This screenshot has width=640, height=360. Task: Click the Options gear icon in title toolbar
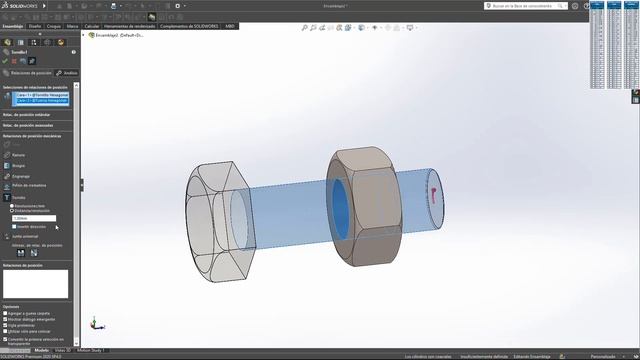pyautogui.click(x=178, y=6)
